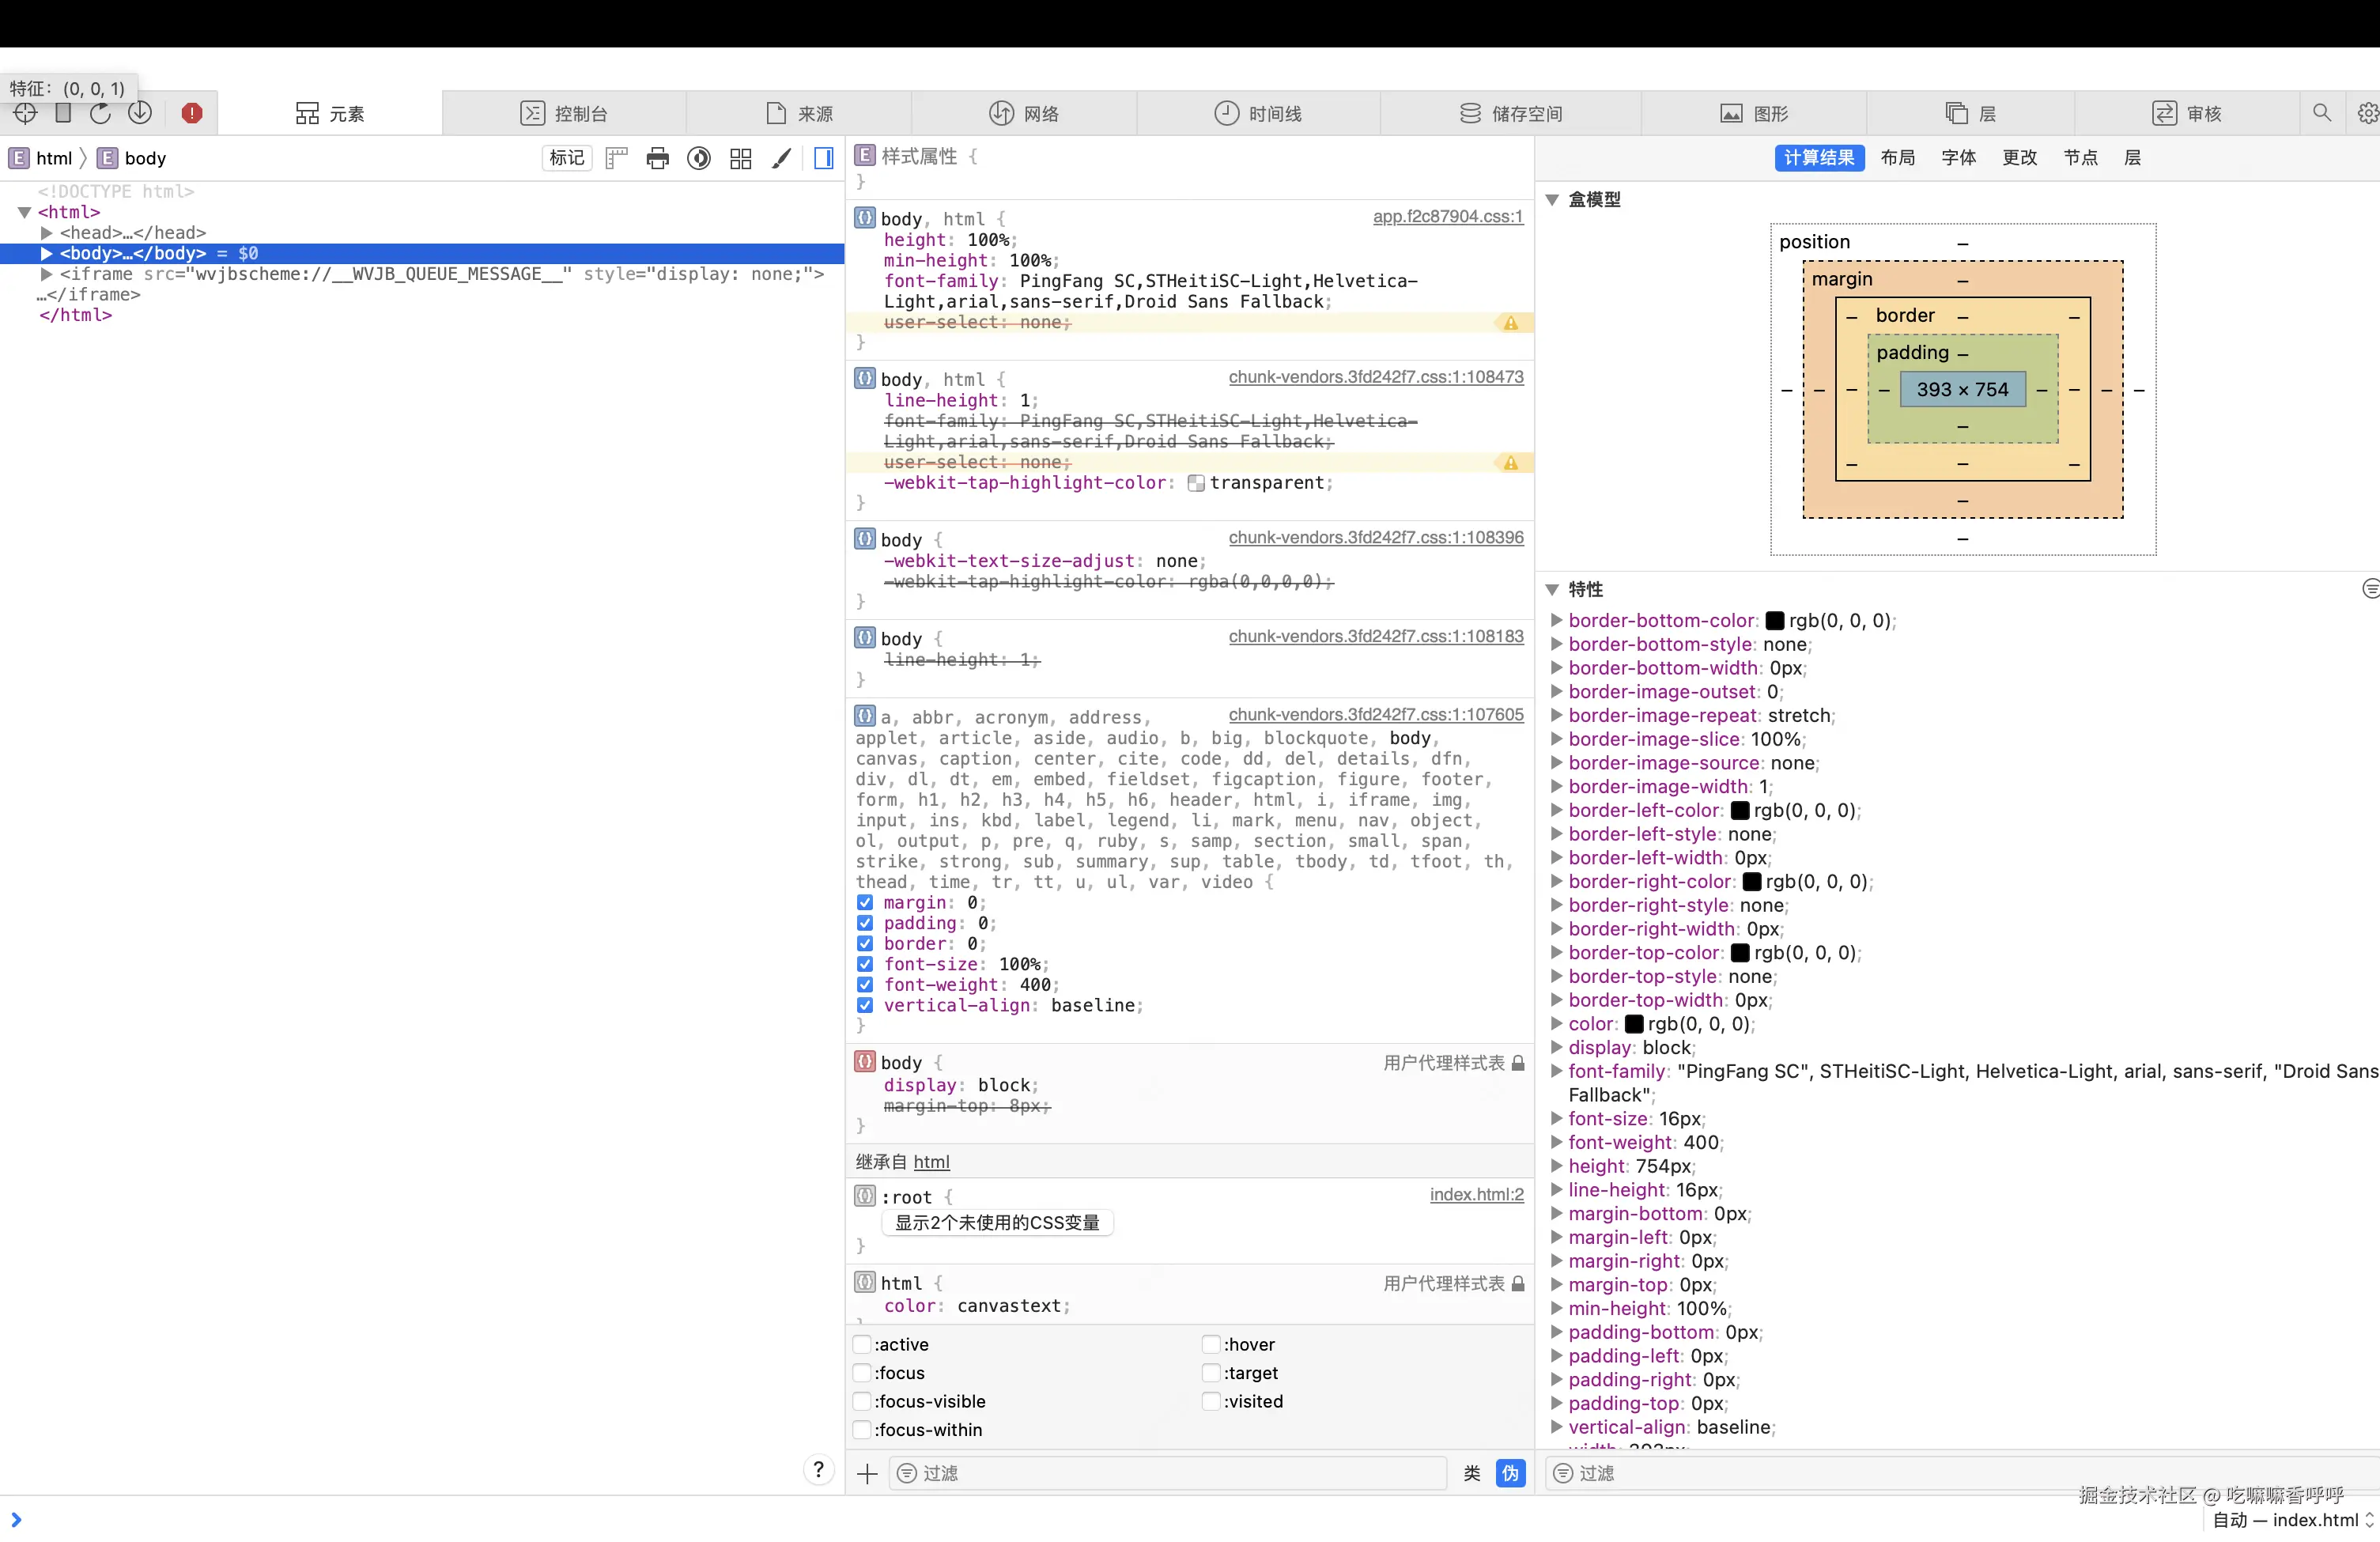Toggle dark appearance icon

pos(699,158)
